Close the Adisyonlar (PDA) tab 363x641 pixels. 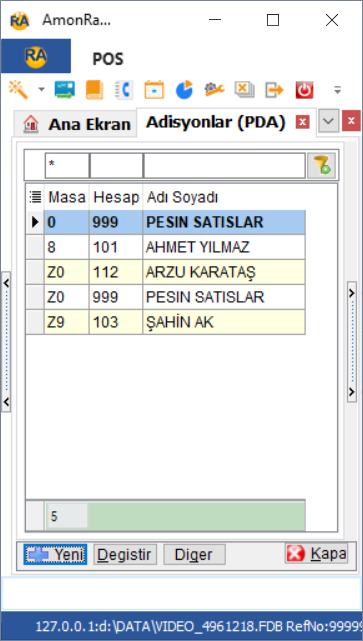tap(302, 122)
